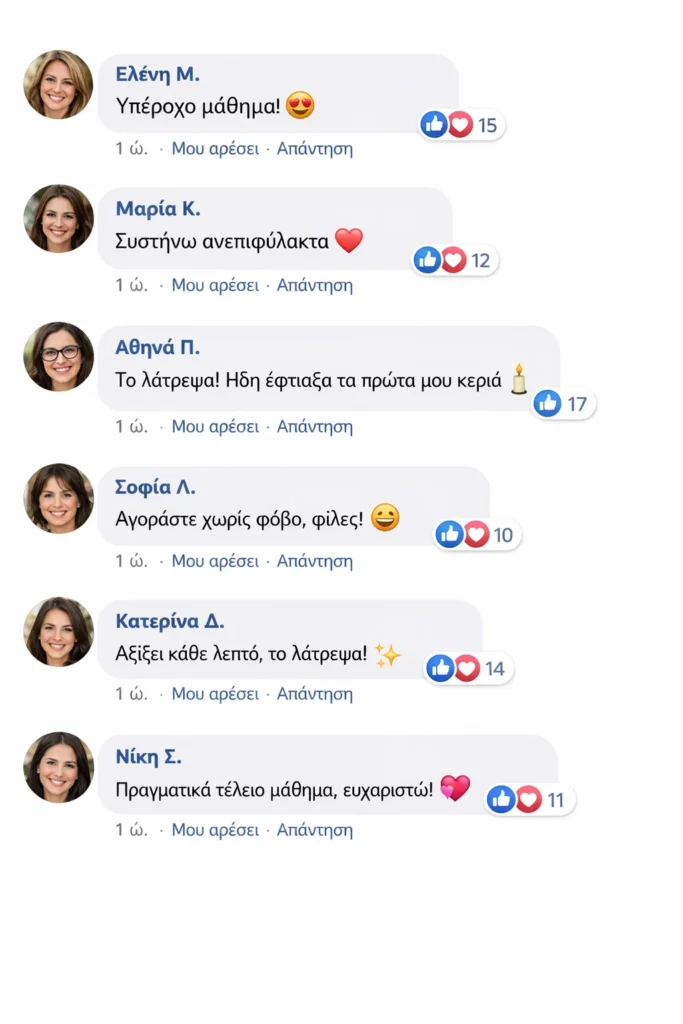
Task: Like Αθηνά Π.'s comment via 'Μου αρέσει'
Action: pos(215,427)
